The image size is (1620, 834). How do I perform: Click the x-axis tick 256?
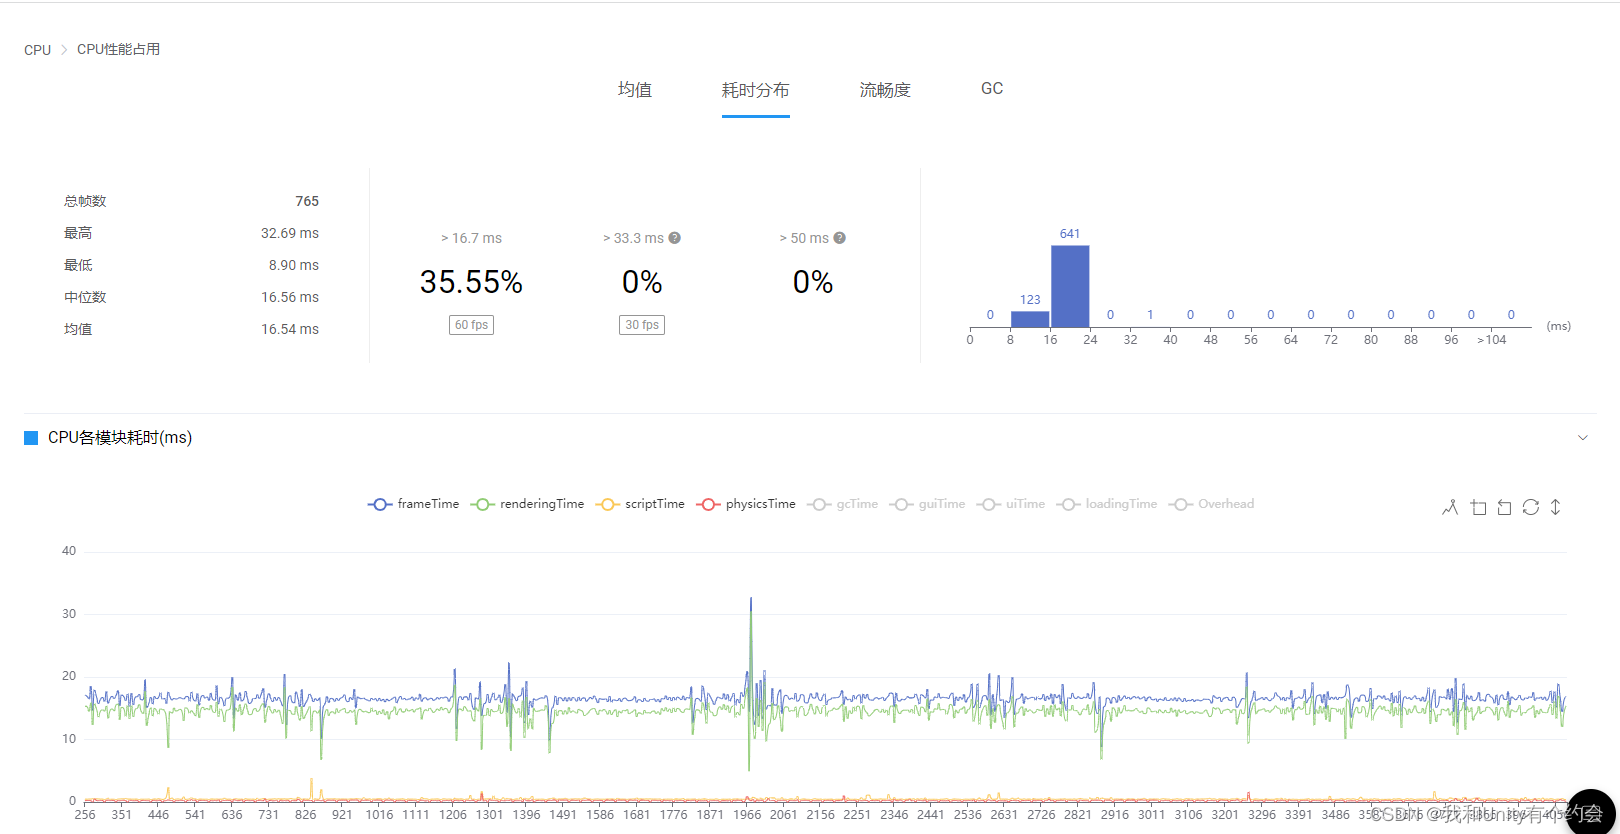click(85, 815)
